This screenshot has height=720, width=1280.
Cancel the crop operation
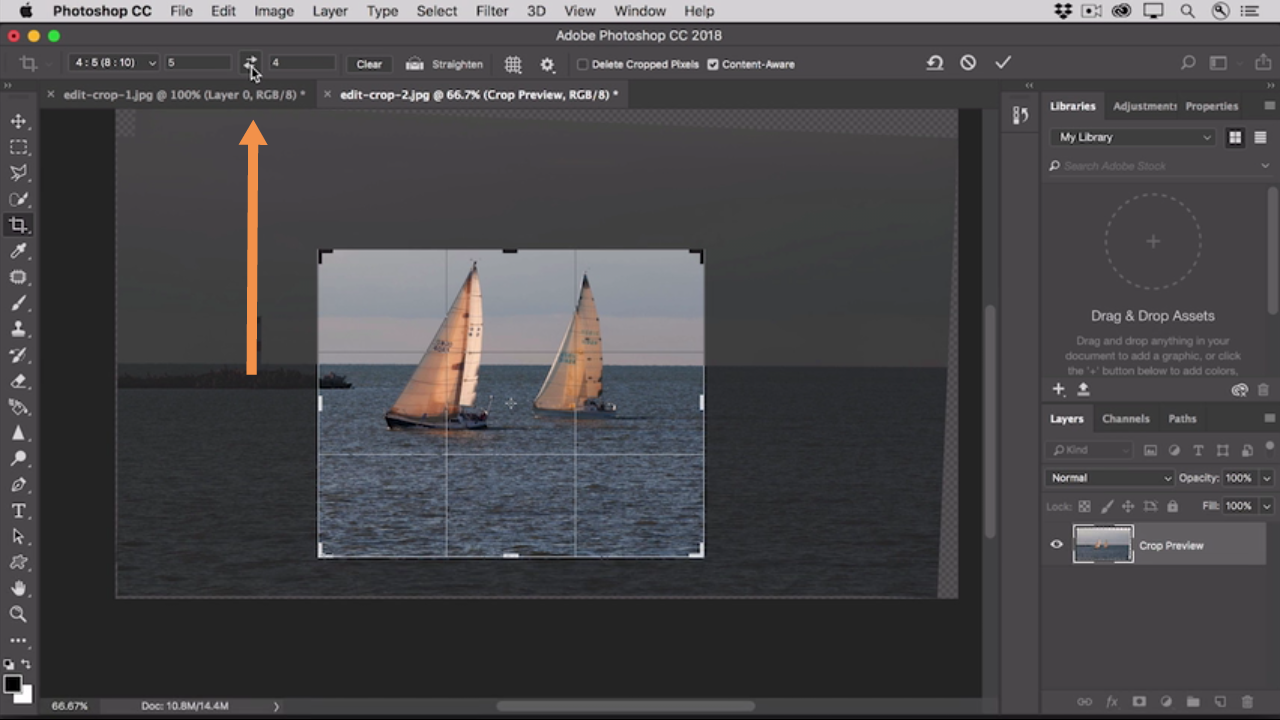coord(968,63)
